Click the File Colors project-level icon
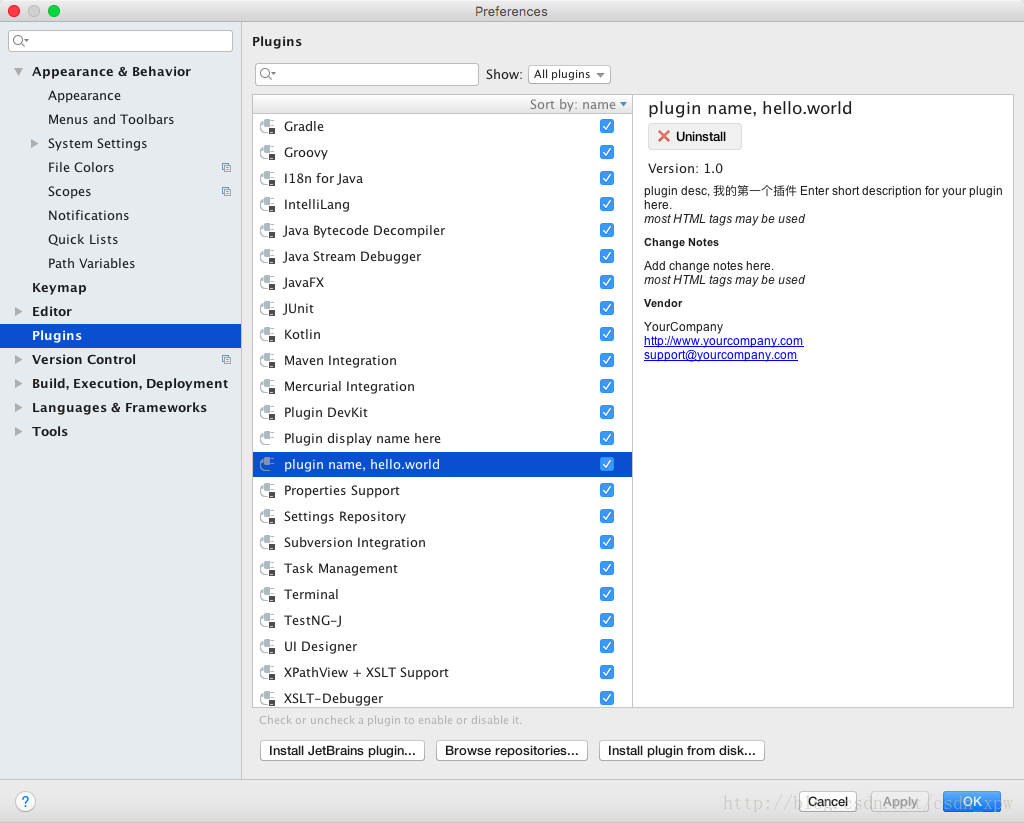This screenshot has height=823, width=1024. pos(227,168)
